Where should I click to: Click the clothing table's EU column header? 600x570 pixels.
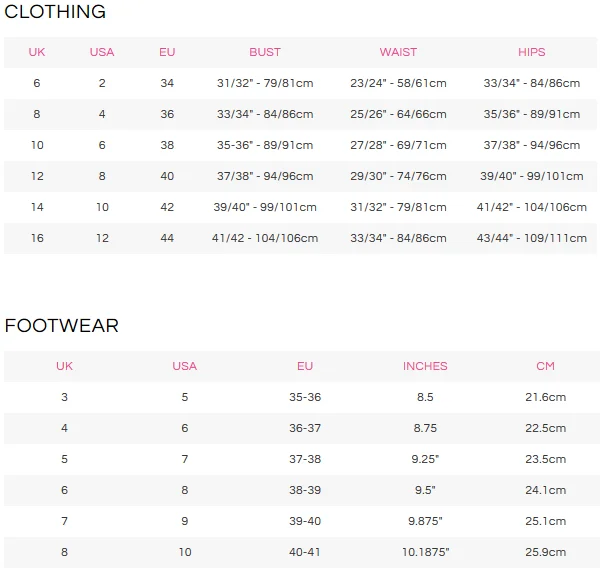(167, 52)
